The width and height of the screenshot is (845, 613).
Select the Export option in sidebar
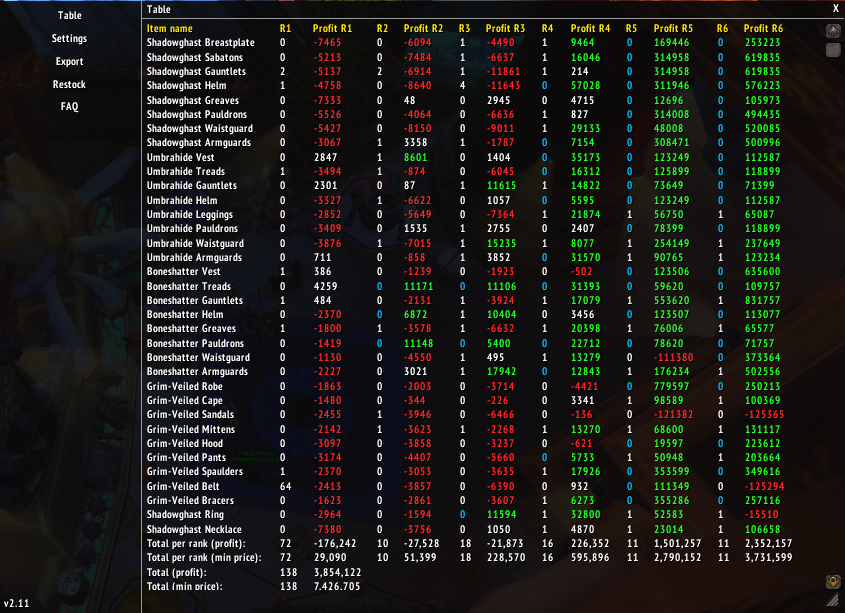70,61
